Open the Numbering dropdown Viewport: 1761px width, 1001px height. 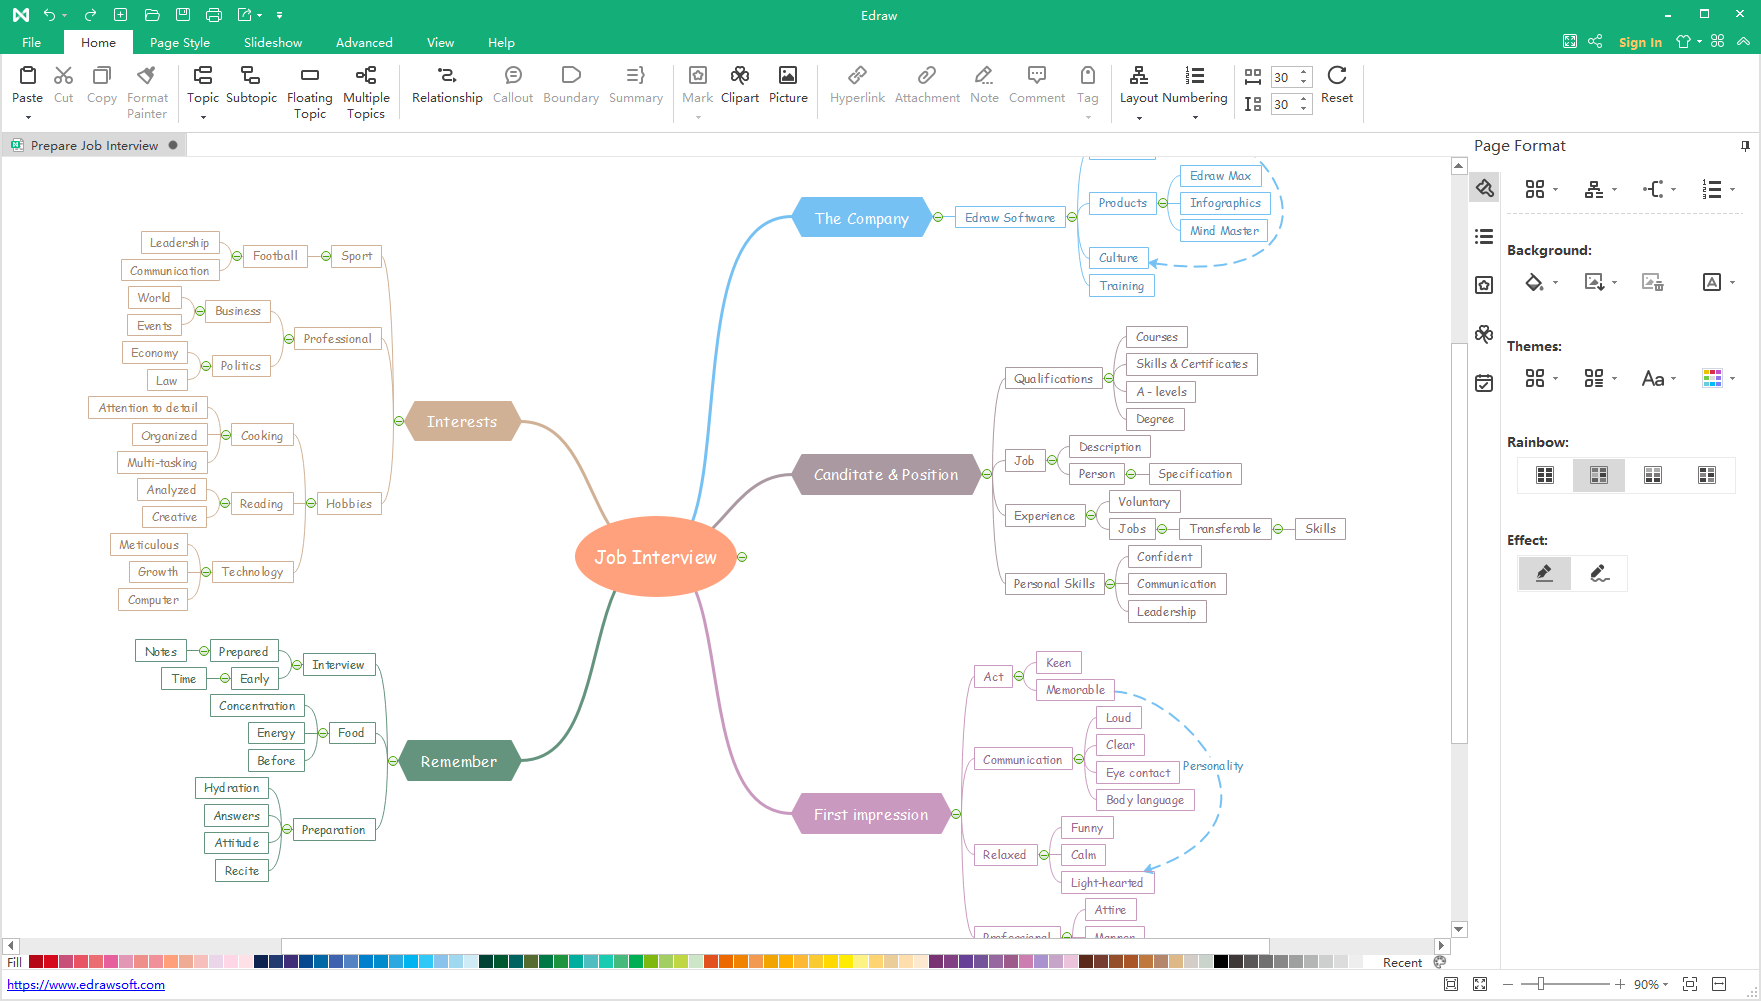(1195, 118)
